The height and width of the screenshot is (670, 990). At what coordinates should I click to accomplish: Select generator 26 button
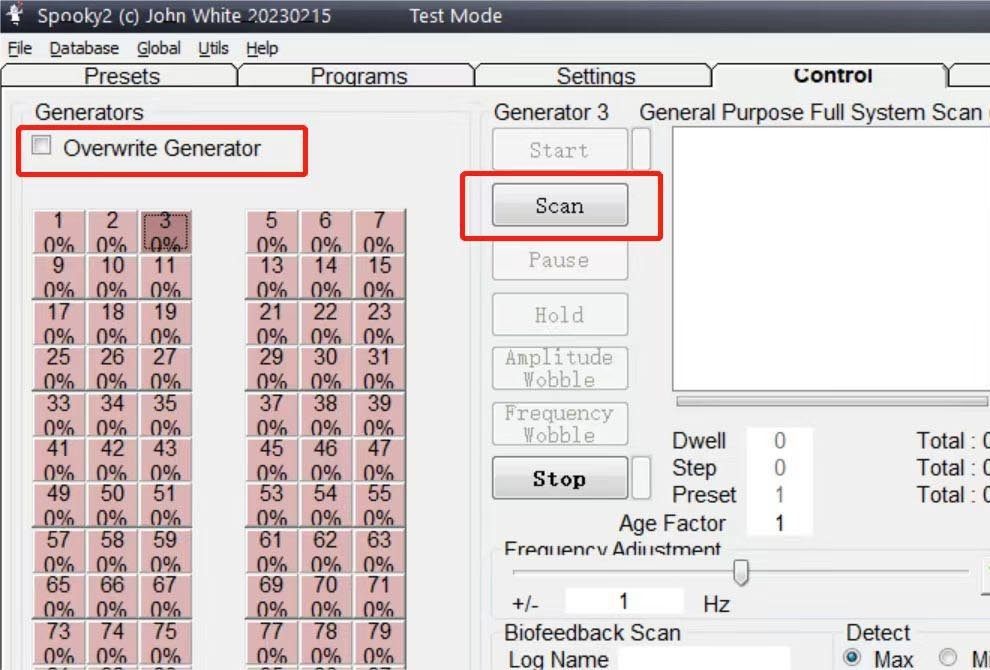pos(112,368)
